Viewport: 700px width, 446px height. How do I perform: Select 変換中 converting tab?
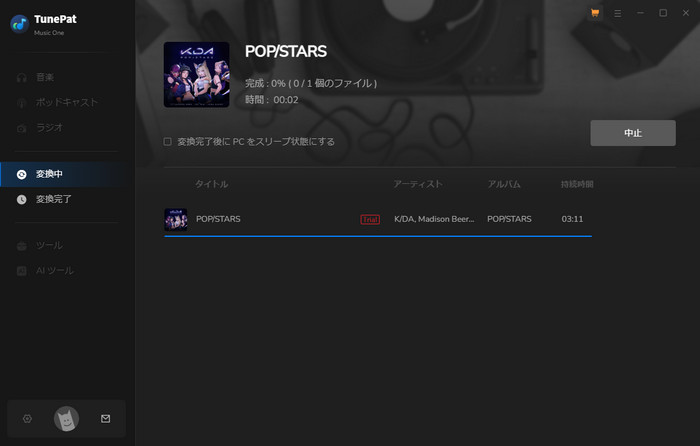(x=67, y=174)
